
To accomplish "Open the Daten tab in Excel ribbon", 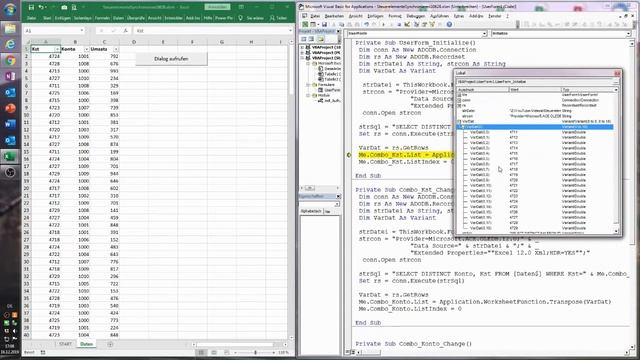I will click(118, 18).
